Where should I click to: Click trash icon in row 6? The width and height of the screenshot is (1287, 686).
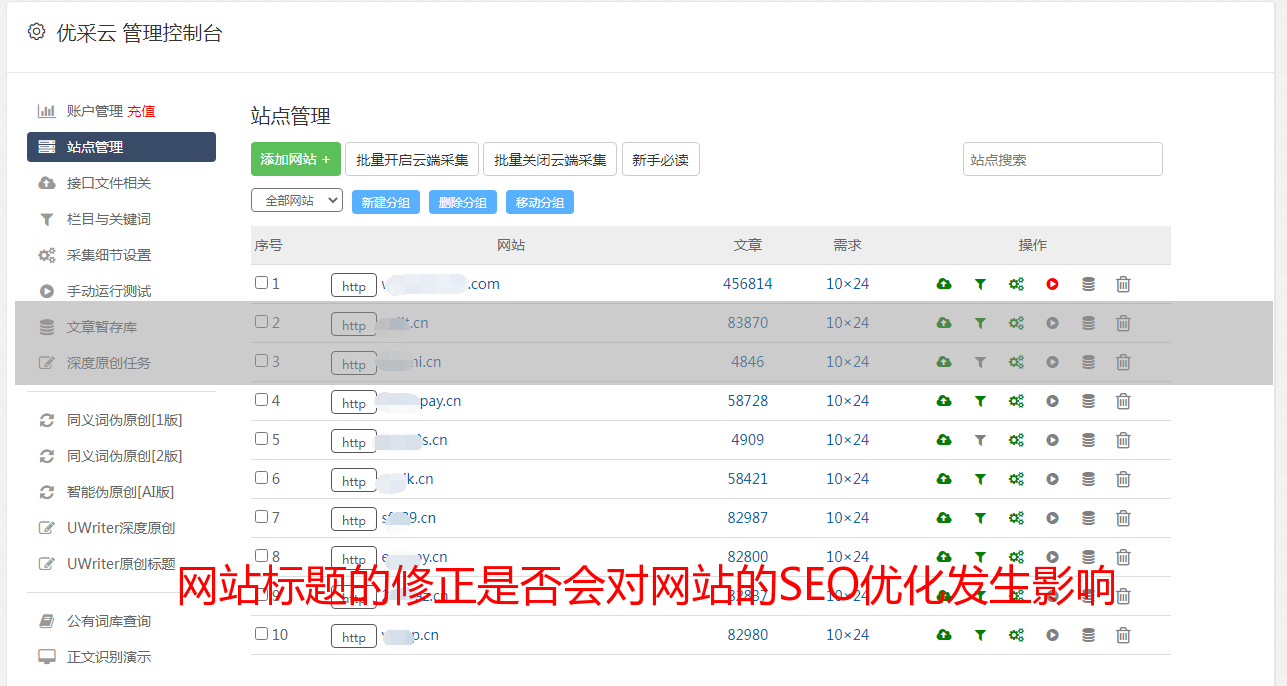[x=1123, y=479]
